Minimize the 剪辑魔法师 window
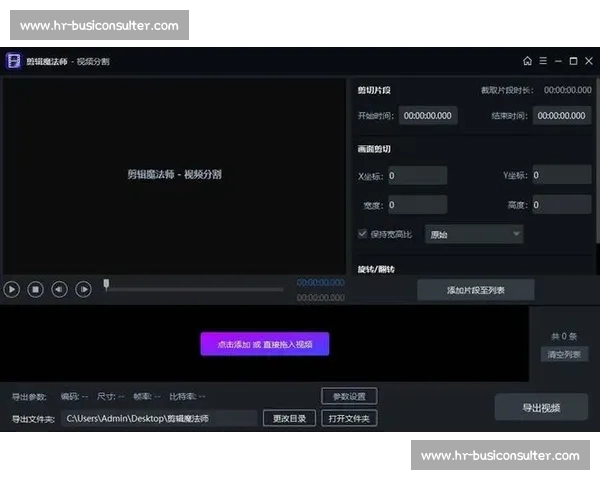Viewport: 600px width, 480px height. [x=558, y=61]
